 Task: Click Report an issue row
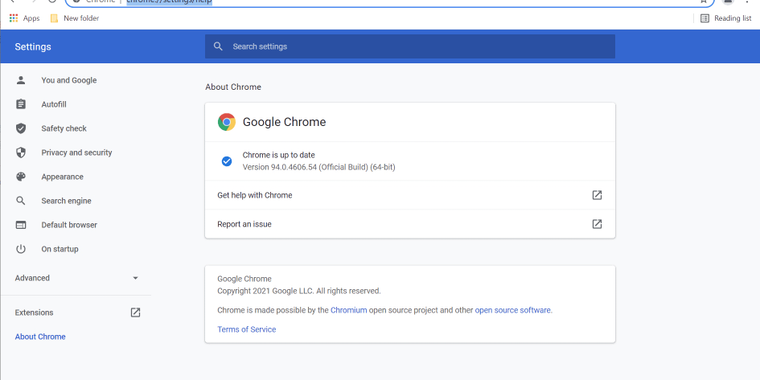(x=410, y=224)
